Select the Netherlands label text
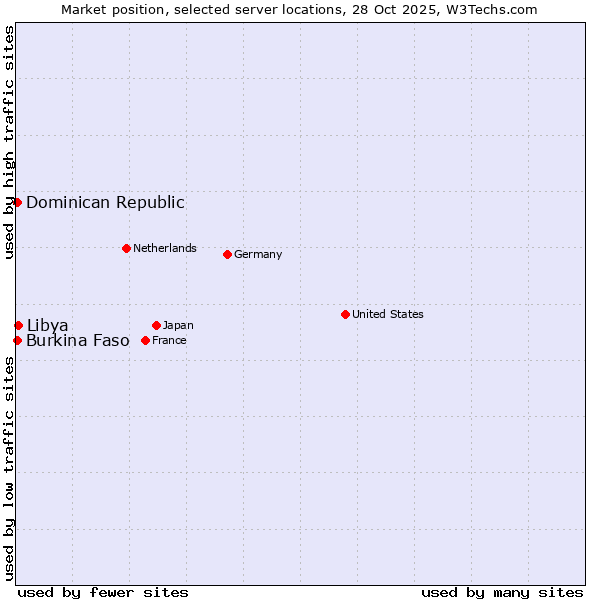600x600 pixels. point(164,248)
